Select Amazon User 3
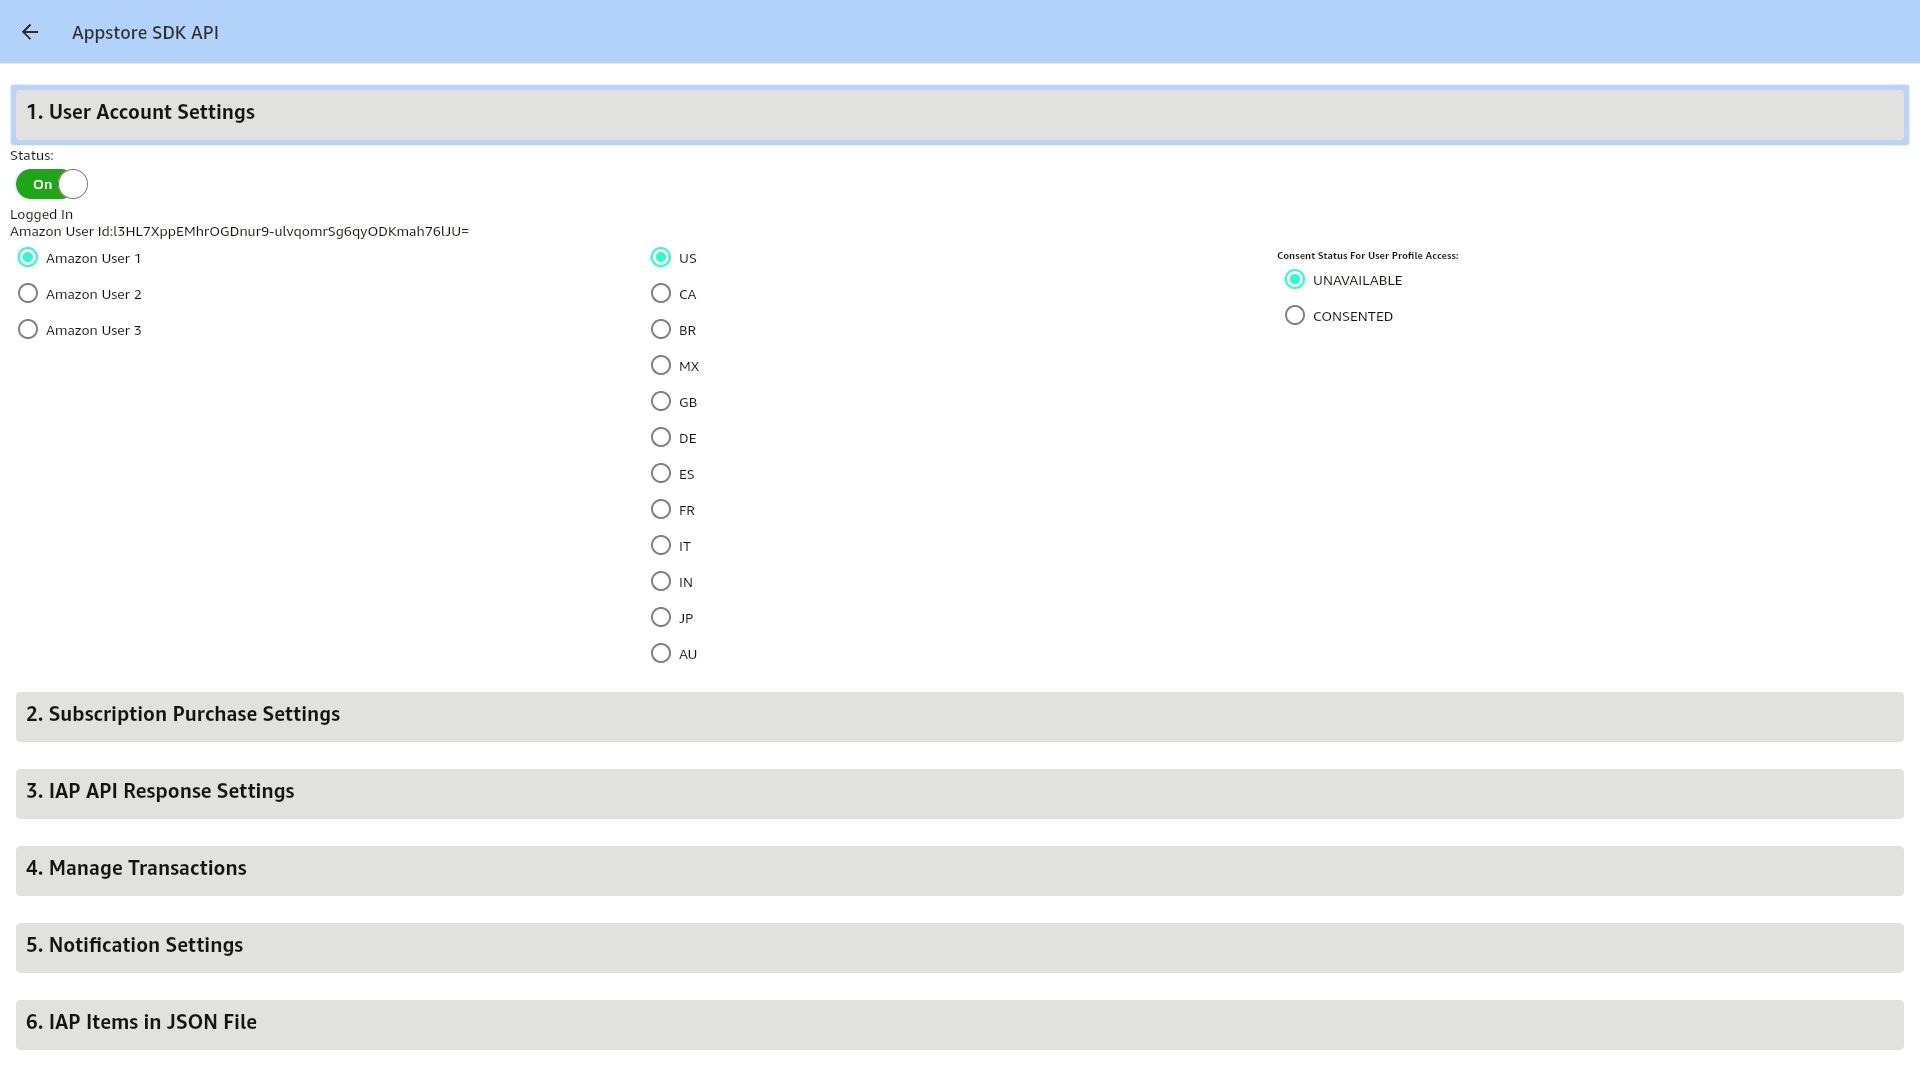 (x=28, y=329)
